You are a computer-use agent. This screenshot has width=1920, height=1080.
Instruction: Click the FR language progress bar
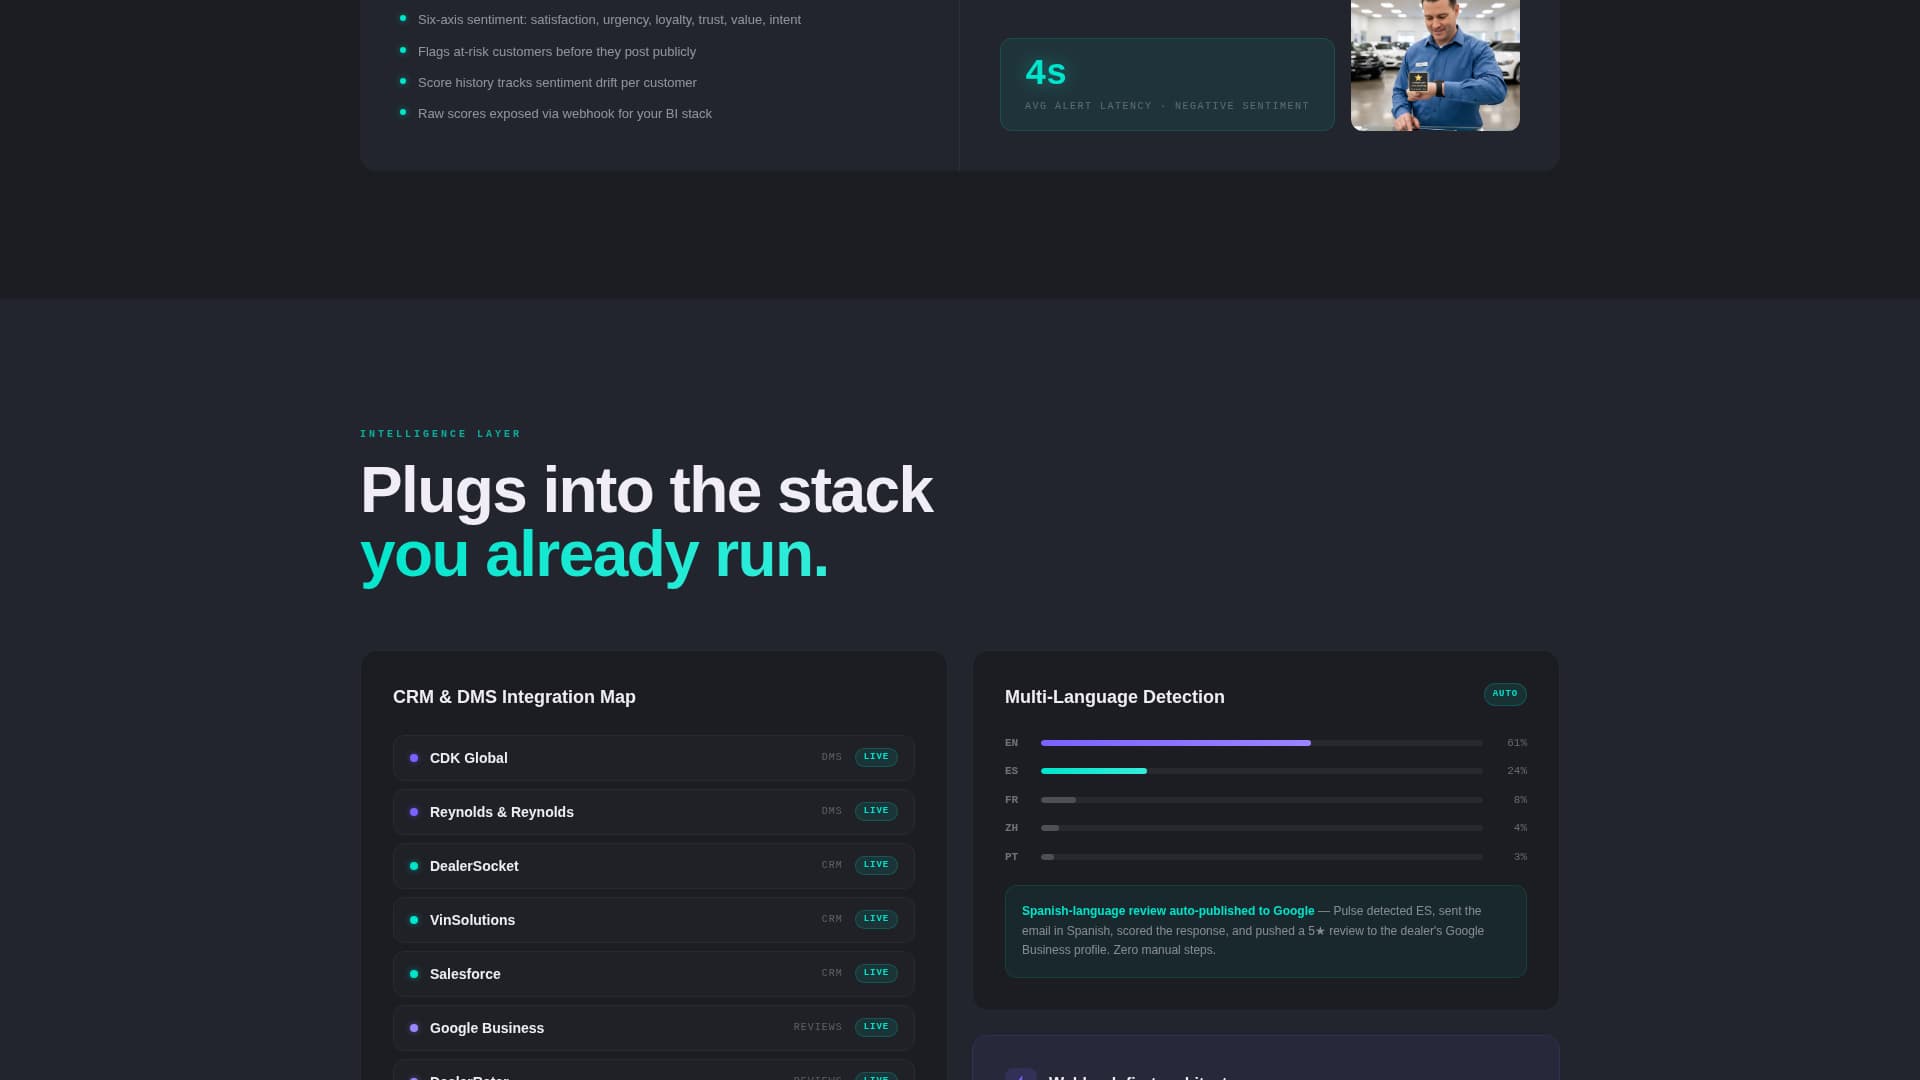pyautogui.click(x=1262, y=800)
